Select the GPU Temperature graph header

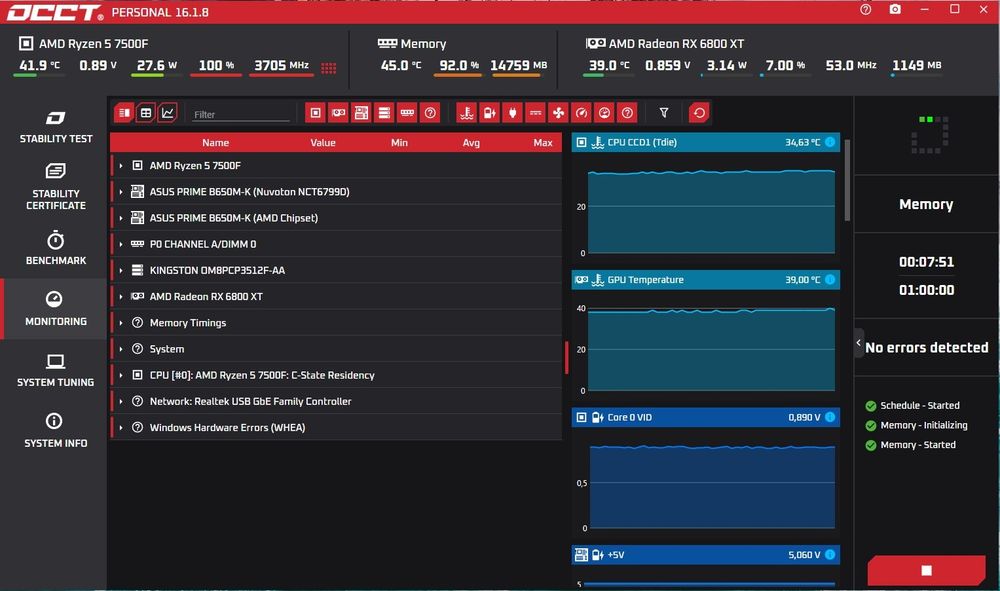click(705, 279)
